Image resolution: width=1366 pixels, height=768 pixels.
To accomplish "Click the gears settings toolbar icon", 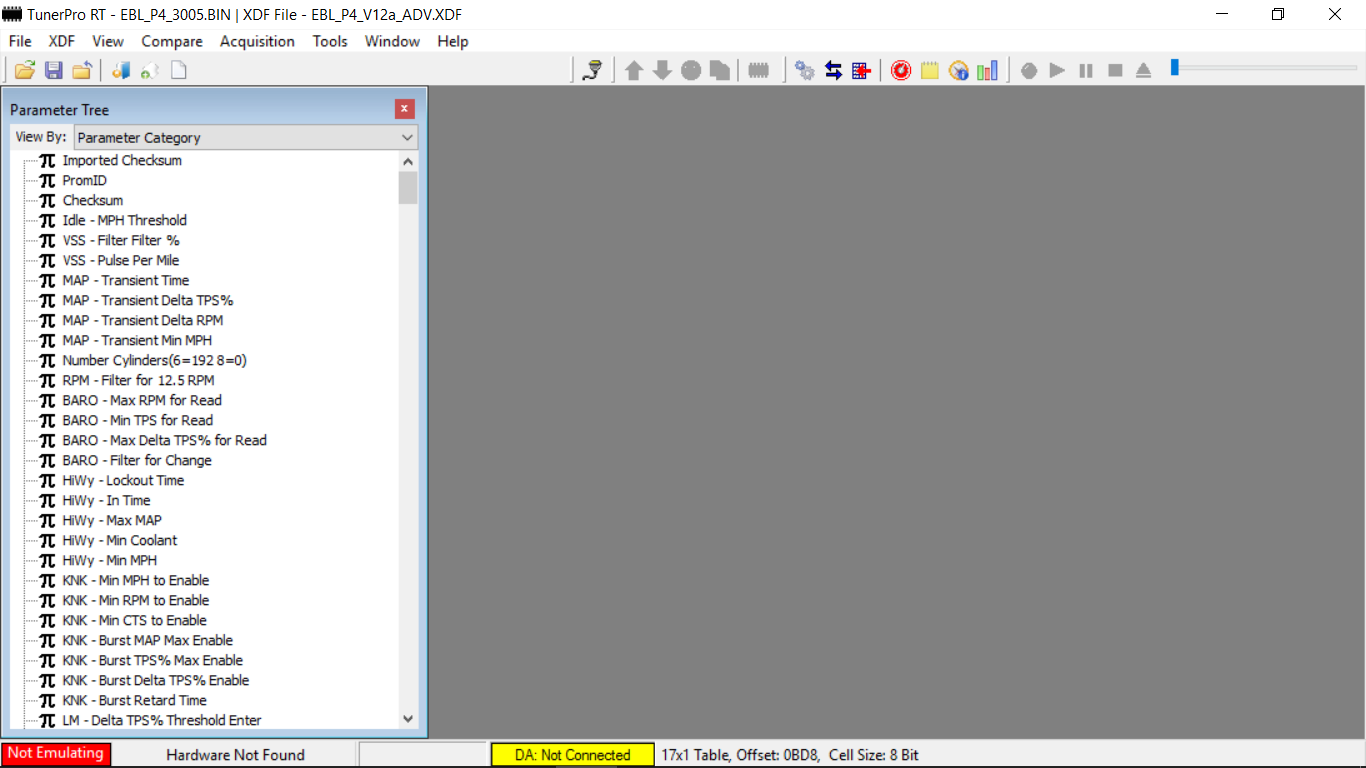I will (804, 70).
